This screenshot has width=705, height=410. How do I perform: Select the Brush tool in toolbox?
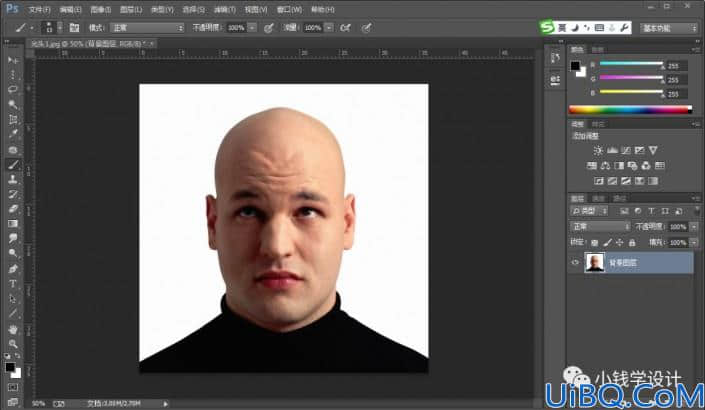13,165
